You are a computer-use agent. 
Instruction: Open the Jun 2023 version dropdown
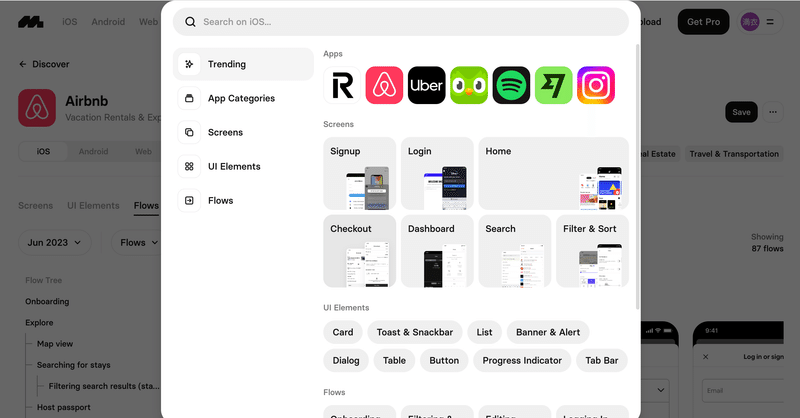[55, 242]
